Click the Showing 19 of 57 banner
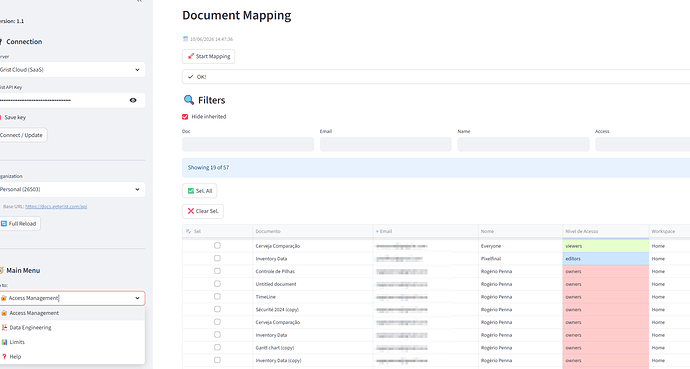Screen dimensions: 690x369 (x=436, y=168)
